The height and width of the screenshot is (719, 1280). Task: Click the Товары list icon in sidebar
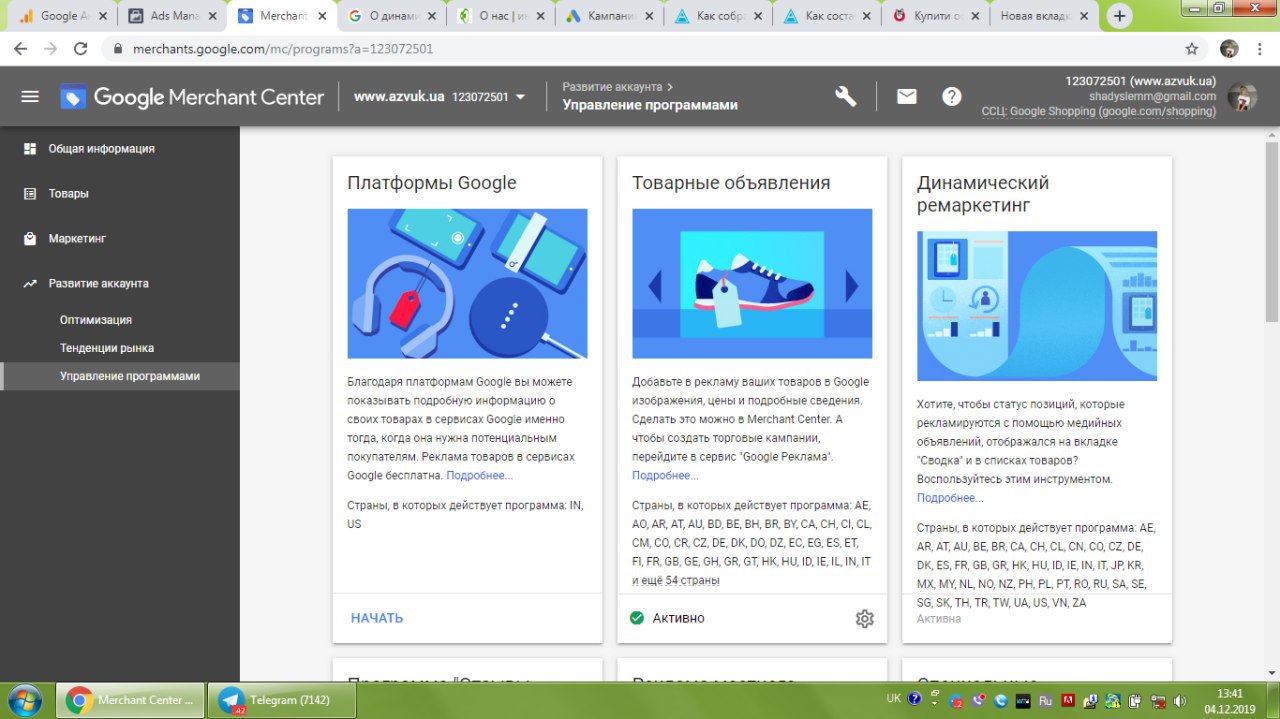point(30,194)
